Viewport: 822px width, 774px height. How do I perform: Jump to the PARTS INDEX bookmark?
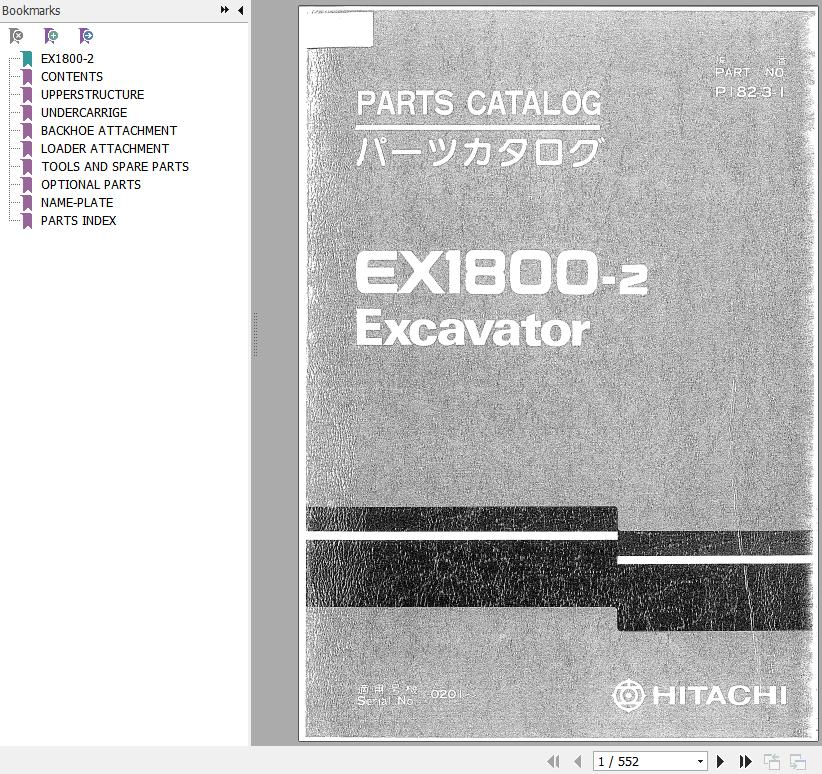[79, 221]
